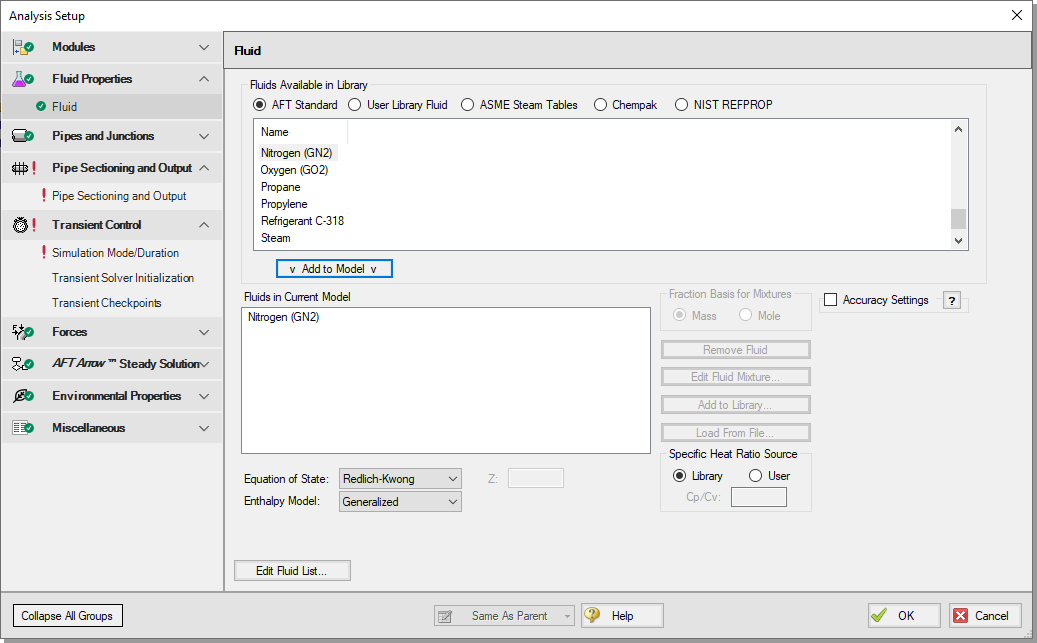Select the NIST REFPROP radio button
This screenshot has height=643, width=1037.
pyautogui.click(x=682, y=105)
